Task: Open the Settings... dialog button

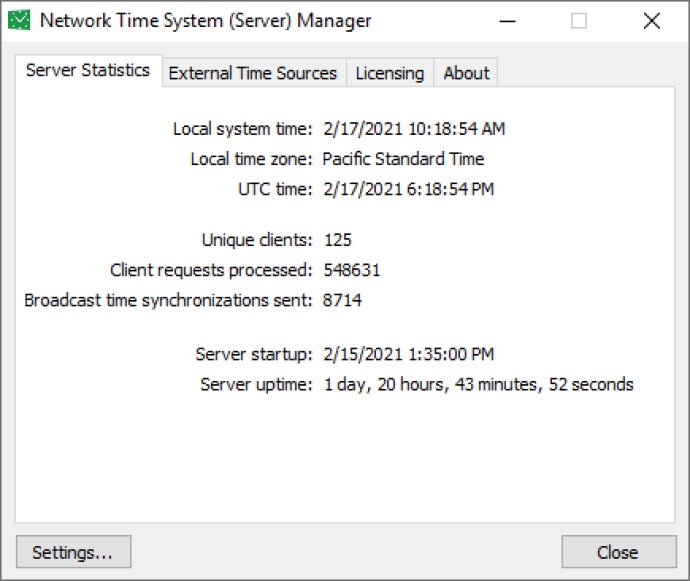Action: click(x=73, y=552)
